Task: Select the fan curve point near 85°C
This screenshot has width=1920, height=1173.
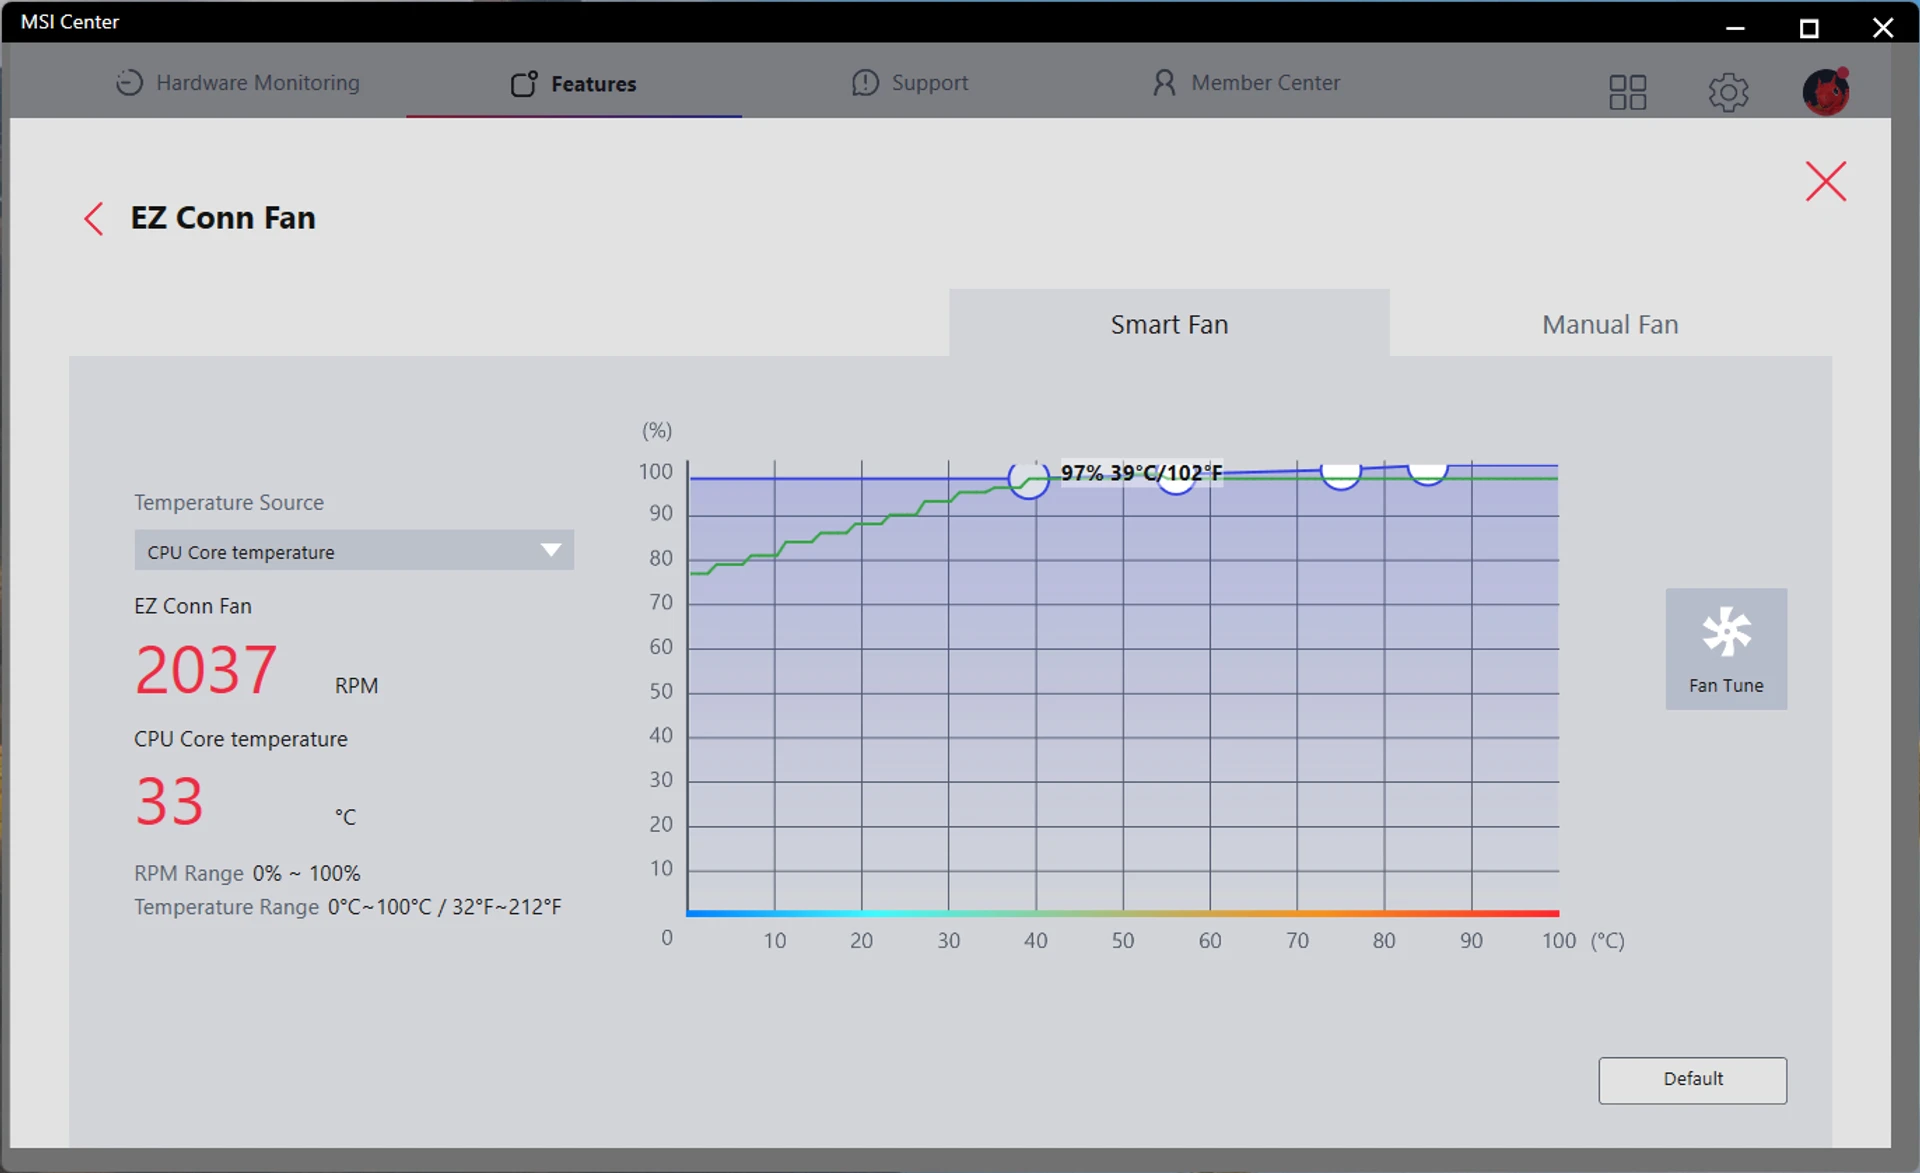Action: pyautogui.click(x=1428, y=474)
